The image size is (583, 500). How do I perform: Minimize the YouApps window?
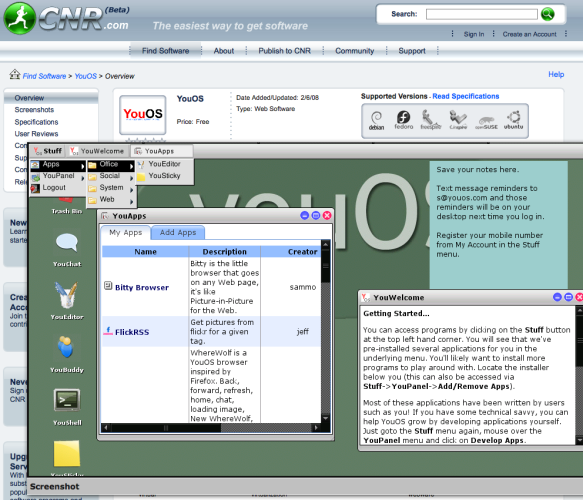click(305, 215)
